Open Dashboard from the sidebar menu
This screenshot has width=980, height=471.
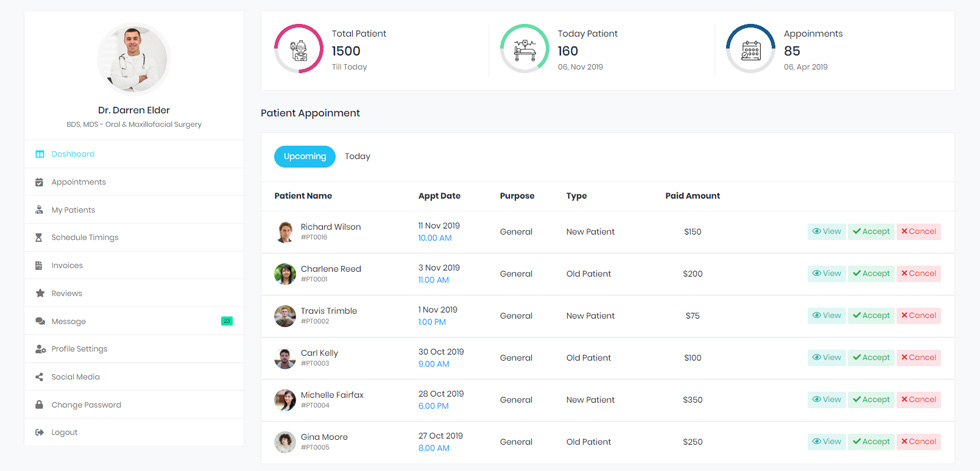coord(134,154)
